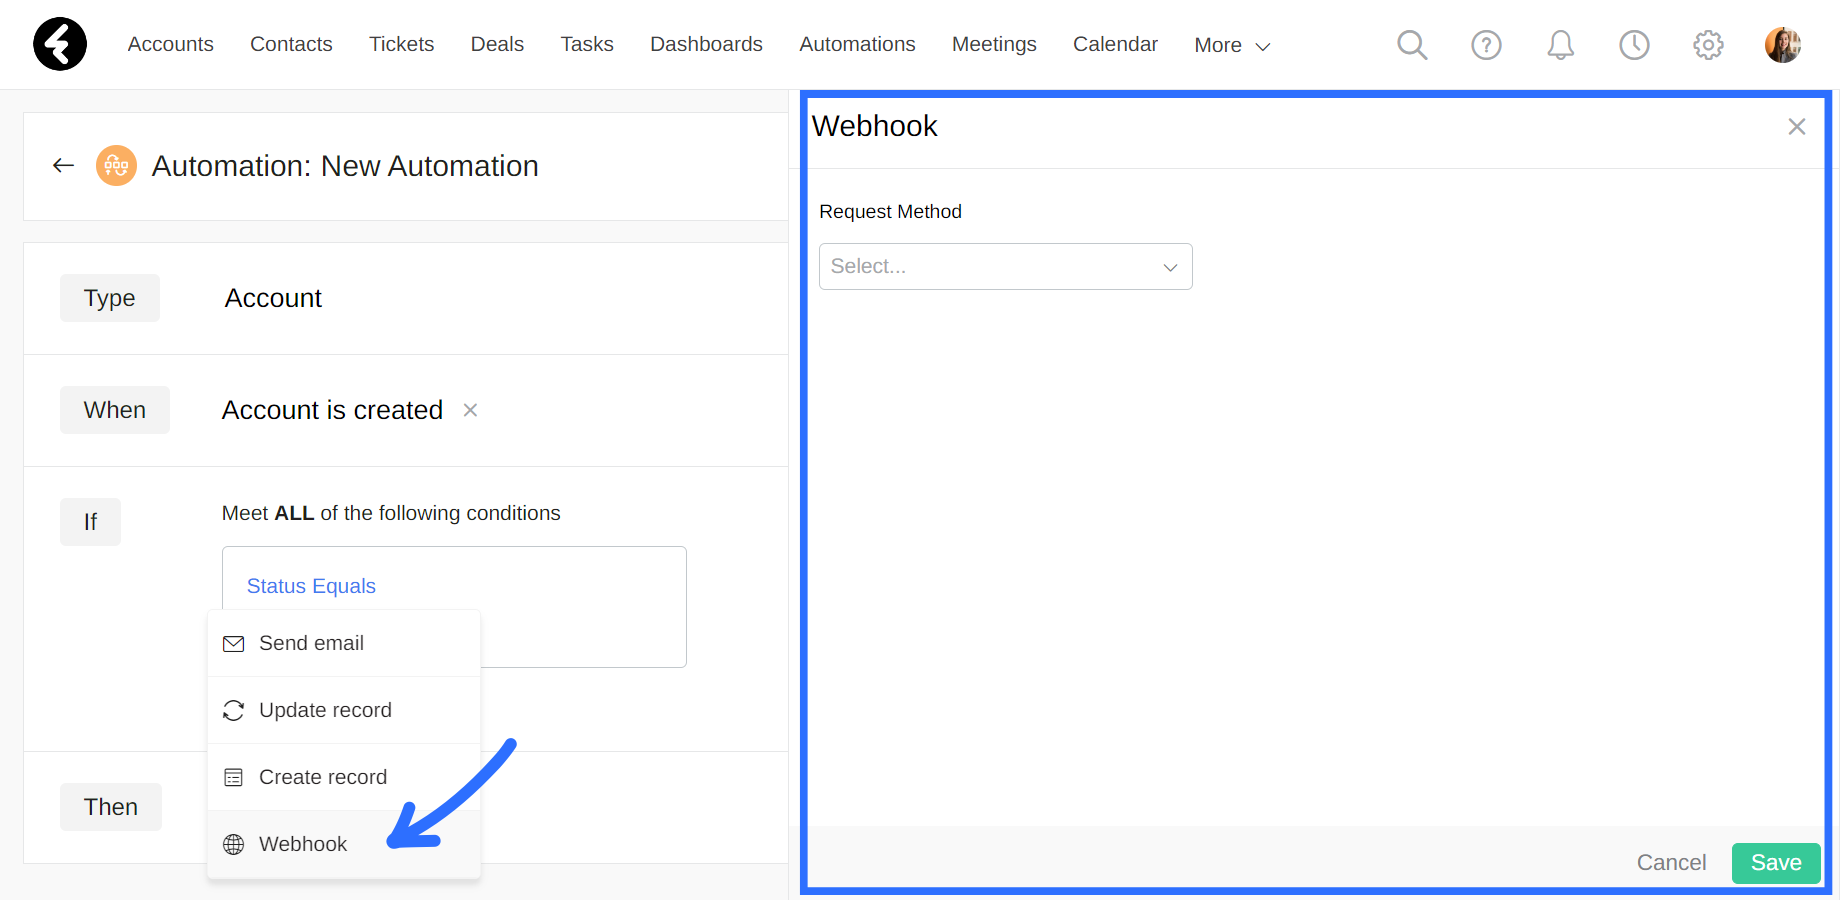Open the Calendar tab

tap(1115, 44)
